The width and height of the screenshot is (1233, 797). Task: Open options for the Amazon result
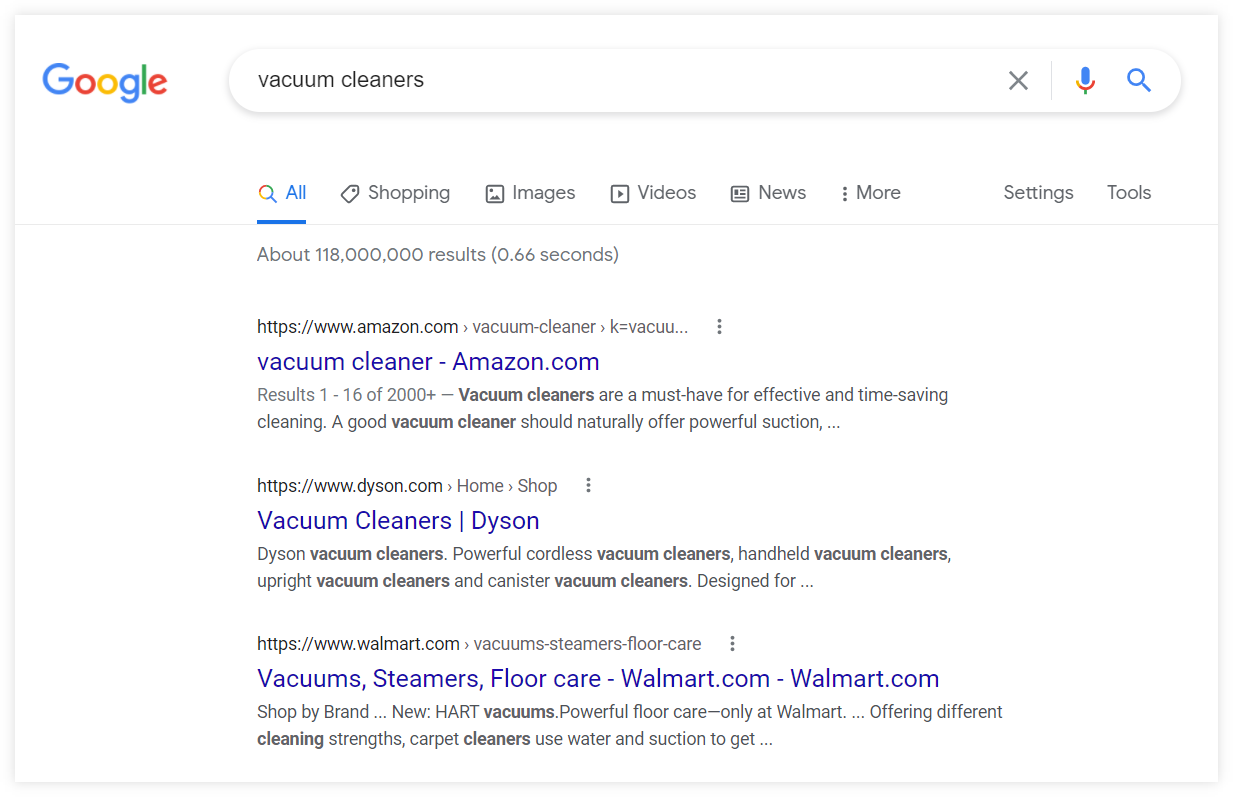coord(719,327)
